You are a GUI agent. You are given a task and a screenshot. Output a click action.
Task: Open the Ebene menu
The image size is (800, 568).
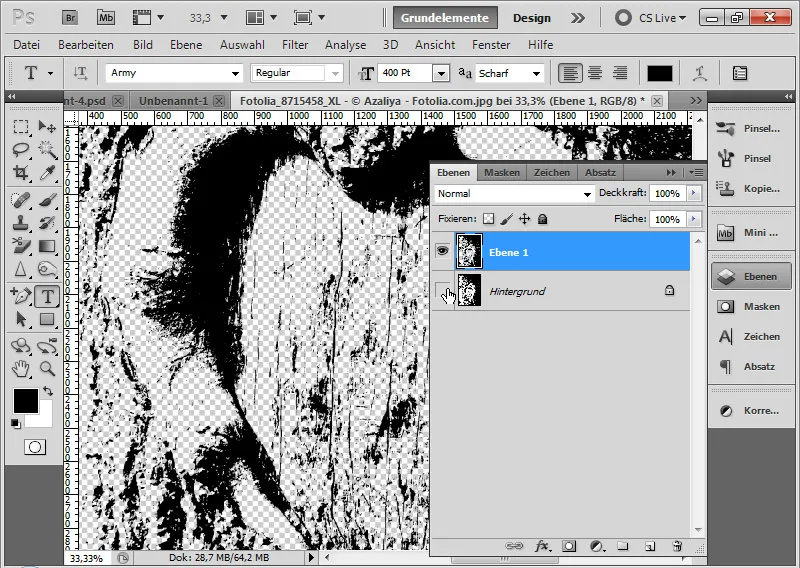186,45
